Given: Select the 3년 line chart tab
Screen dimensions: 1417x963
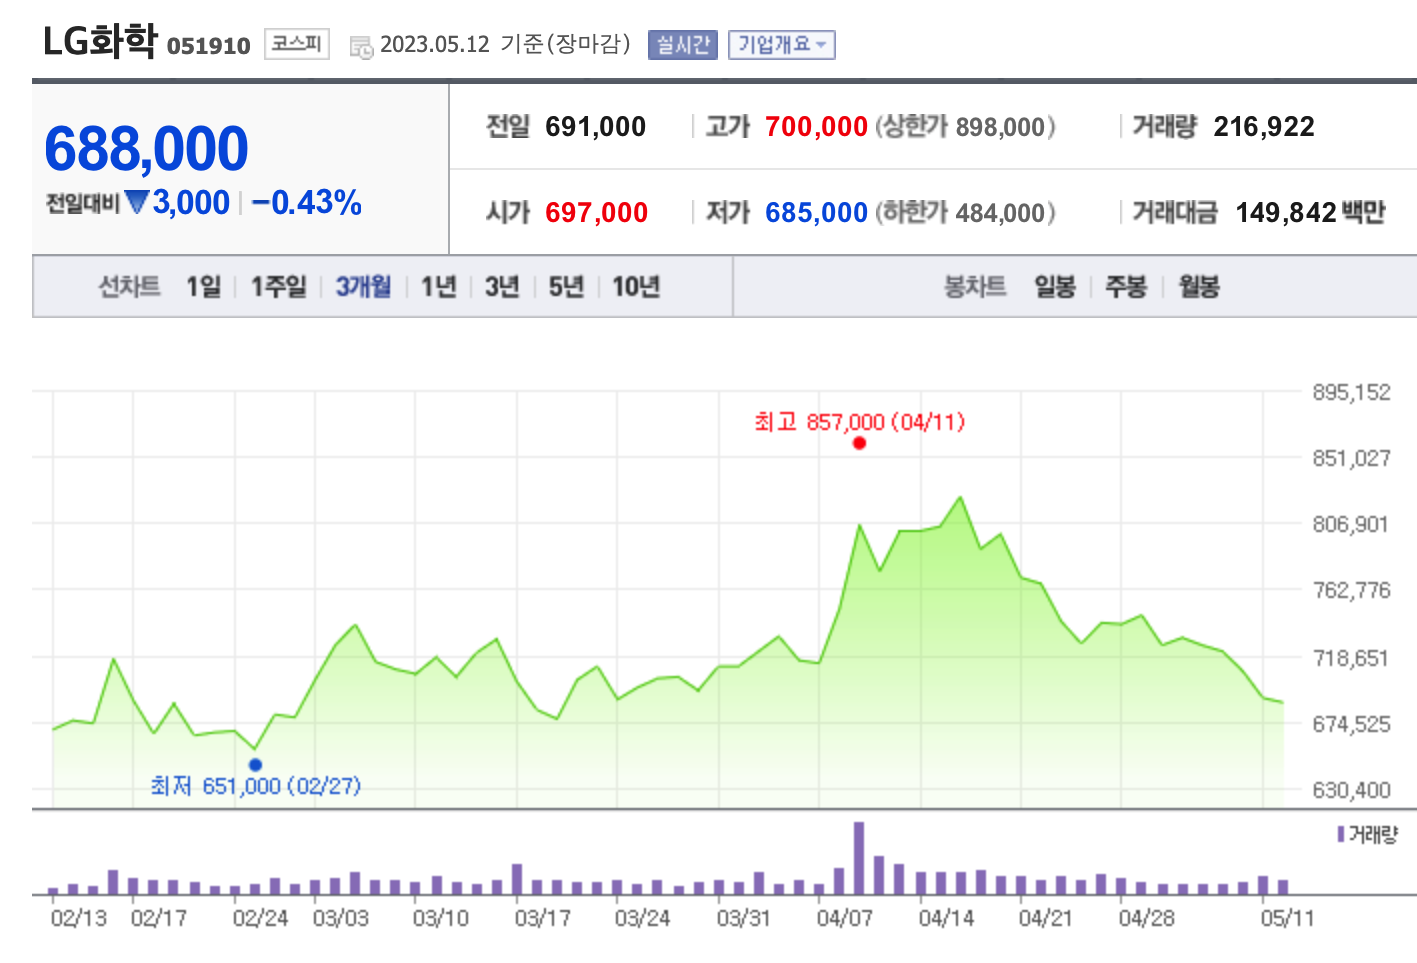Looking at the screenshot, I should [502, 287].
